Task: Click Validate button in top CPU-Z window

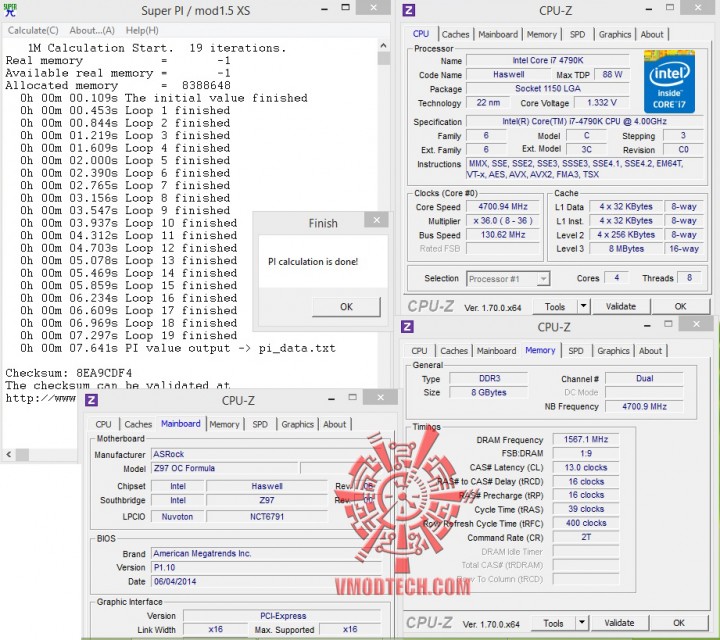Action: pos(620,306)
